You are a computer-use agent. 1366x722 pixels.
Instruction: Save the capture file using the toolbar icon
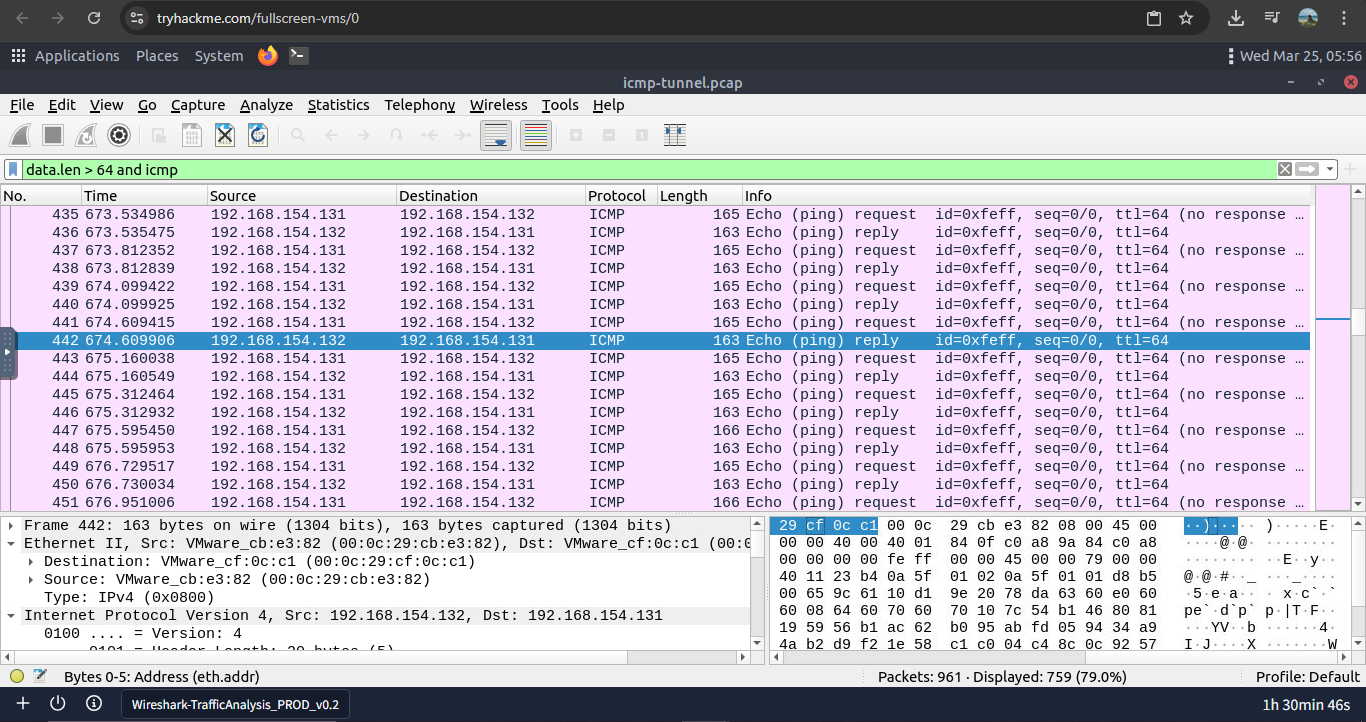[191, 135]
